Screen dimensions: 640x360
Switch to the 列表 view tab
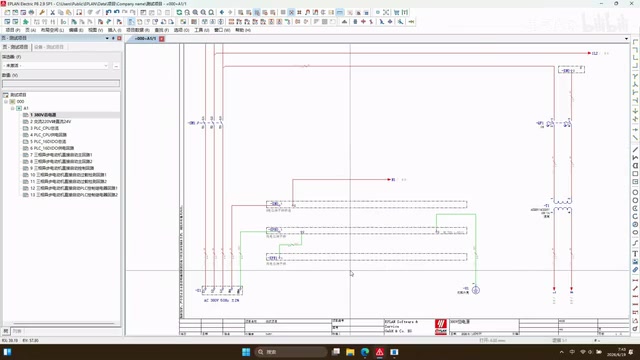point(17,331)
